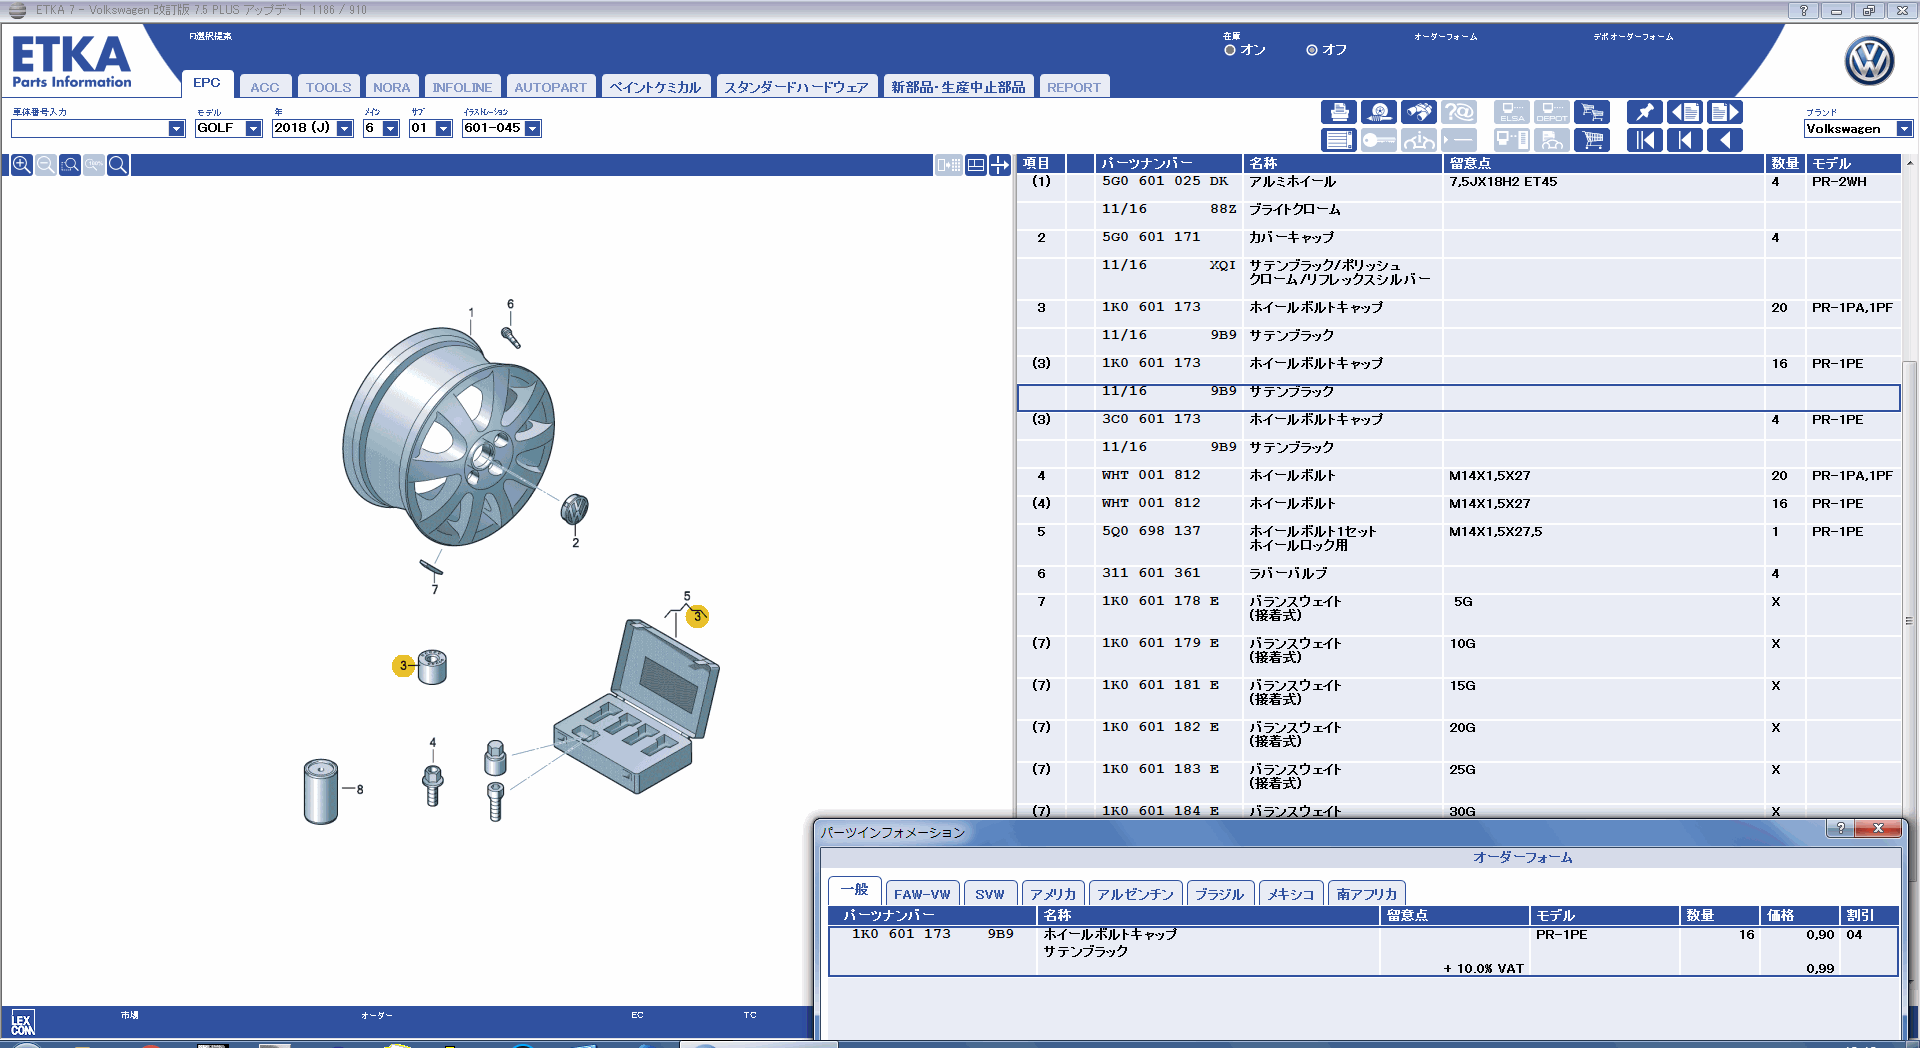The width and height of the screenshot is (1920, 1048).
Task: Click the Volkswagen logo
Action: tap(1869, 61)
